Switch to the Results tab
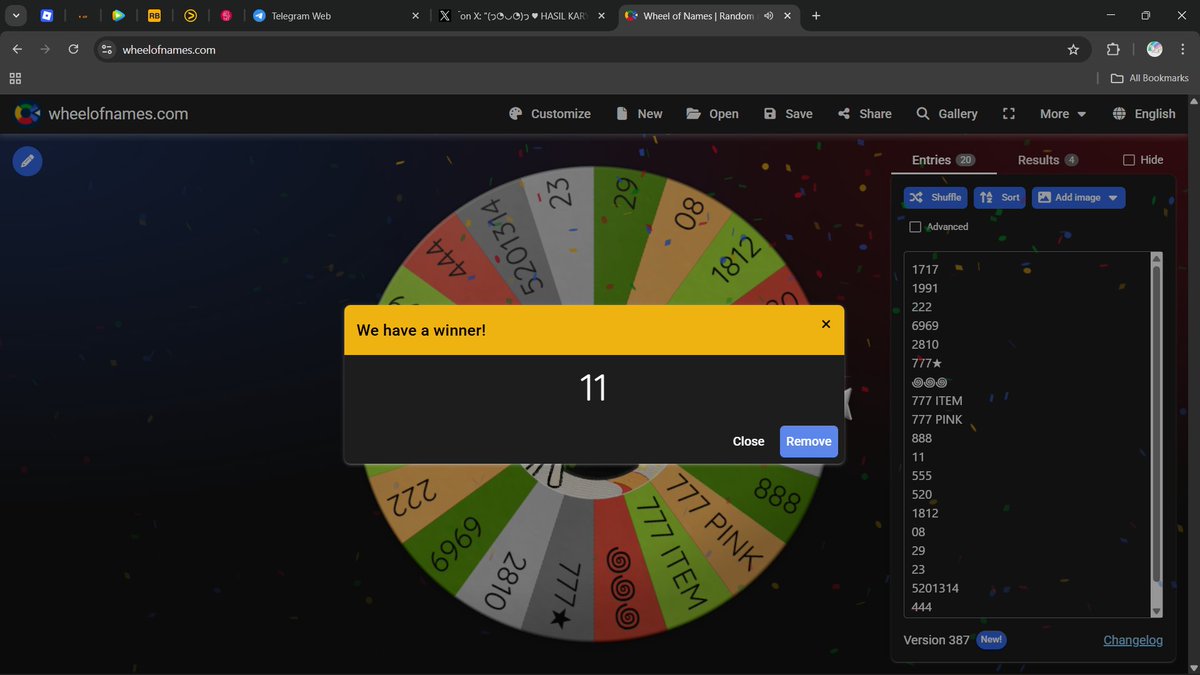 pyautogui.click(x=1048, y=160)
